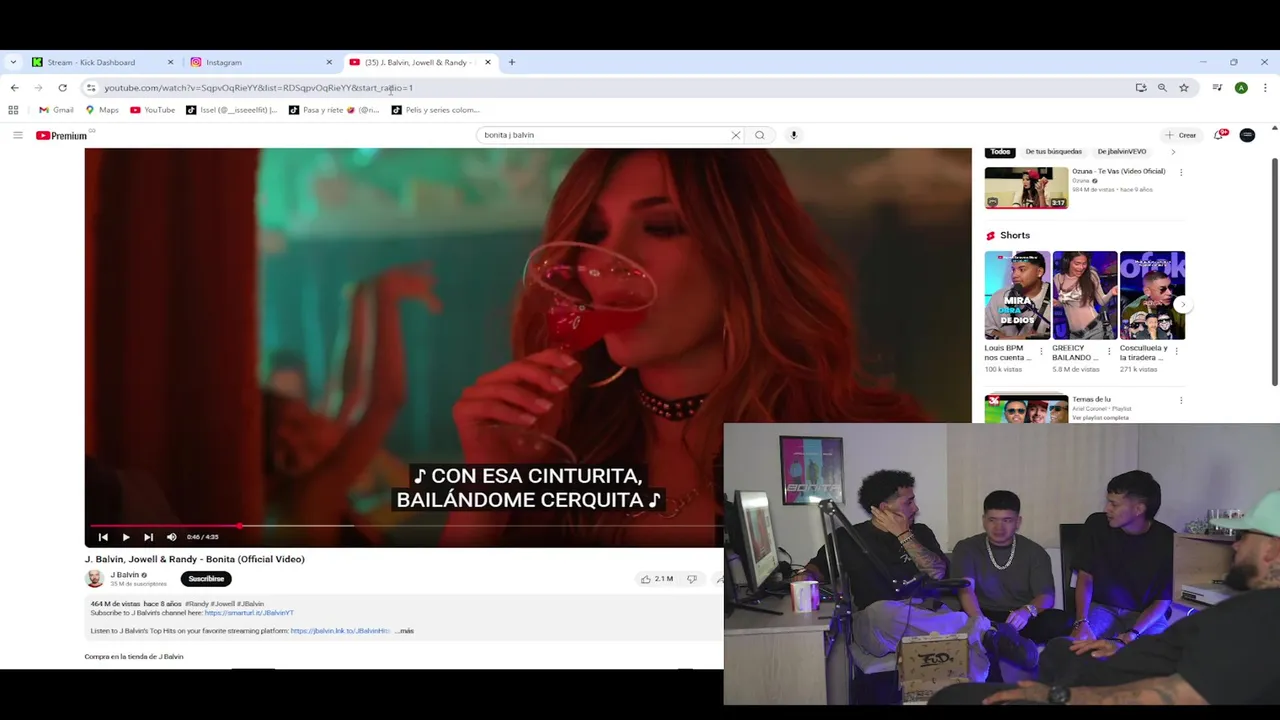This screenshot has height=720, width=1280.
Task: Open the Chrome apps grid shortcut
Action: click(14, 110)
